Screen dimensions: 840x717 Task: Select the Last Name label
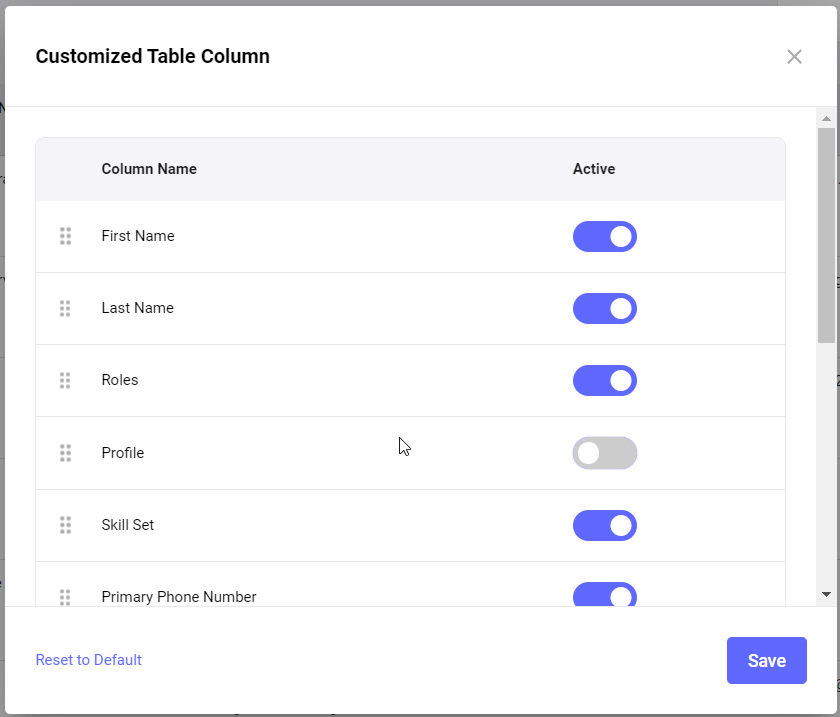[x=137, y=308]
